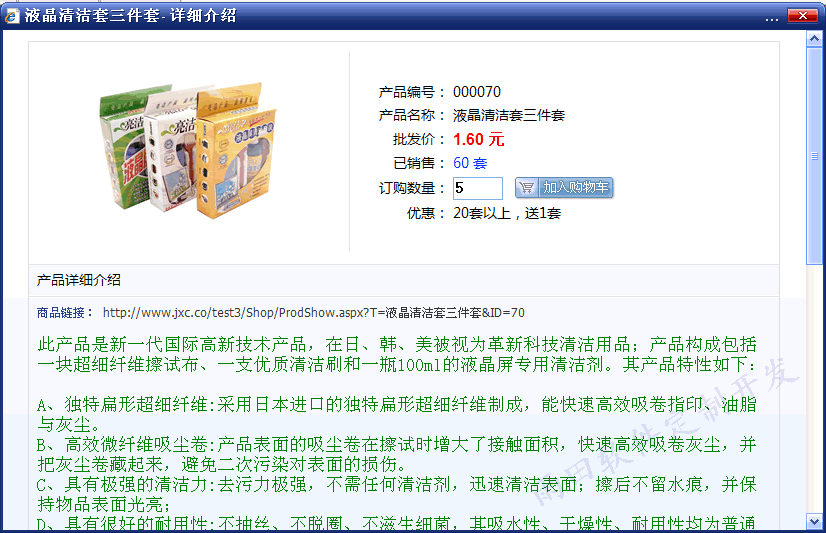The image size is (826, 533).
Task: Open the 60 套 sold count link
Action: [x=470, y=163]
